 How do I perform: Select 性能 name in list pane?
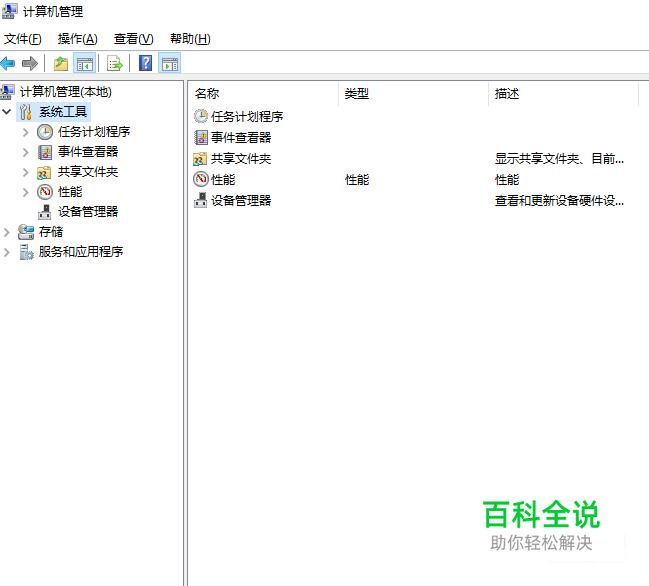[x=223, y=180]
